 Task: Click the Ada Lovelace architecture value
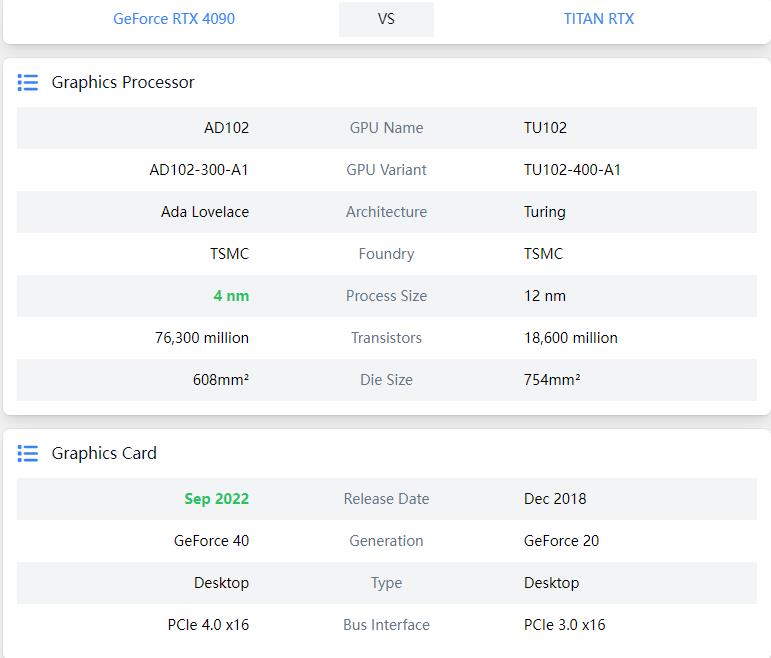pos(205,212)
